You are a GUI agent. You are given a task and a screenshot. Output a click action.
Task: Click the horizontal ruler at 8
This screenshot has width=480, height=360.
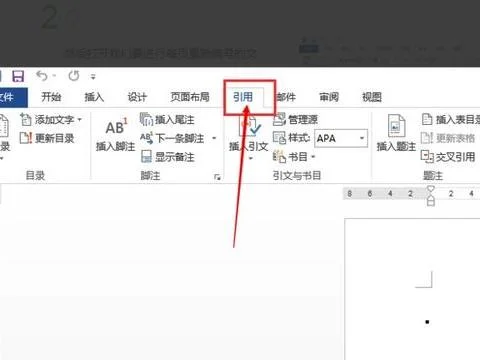(349, 193)
